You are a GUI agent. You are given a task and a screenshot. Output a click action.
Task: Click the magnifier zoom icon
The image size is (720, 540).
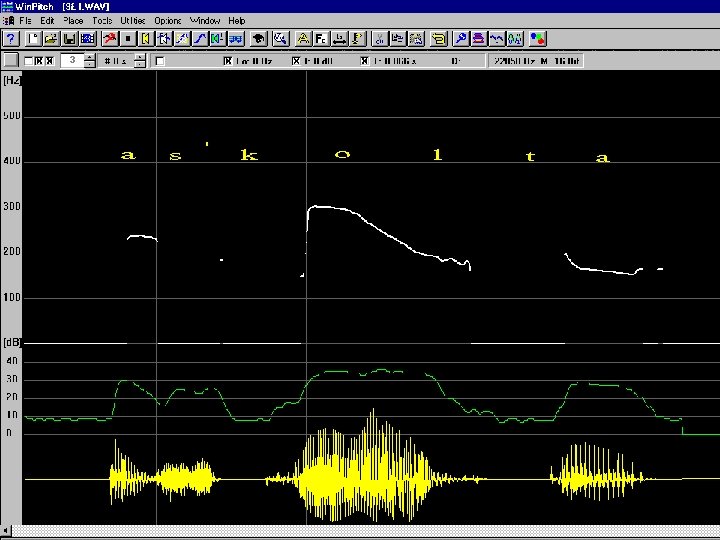click(280, 39)
